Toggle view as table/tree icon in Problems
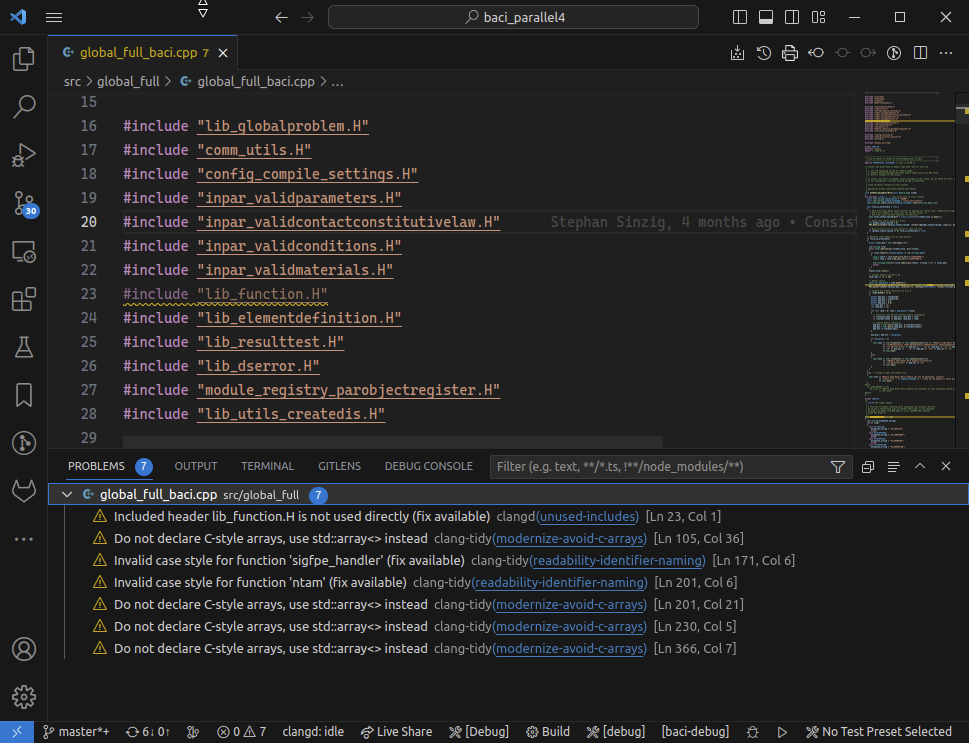969x743 pixels. coord(894,467)
